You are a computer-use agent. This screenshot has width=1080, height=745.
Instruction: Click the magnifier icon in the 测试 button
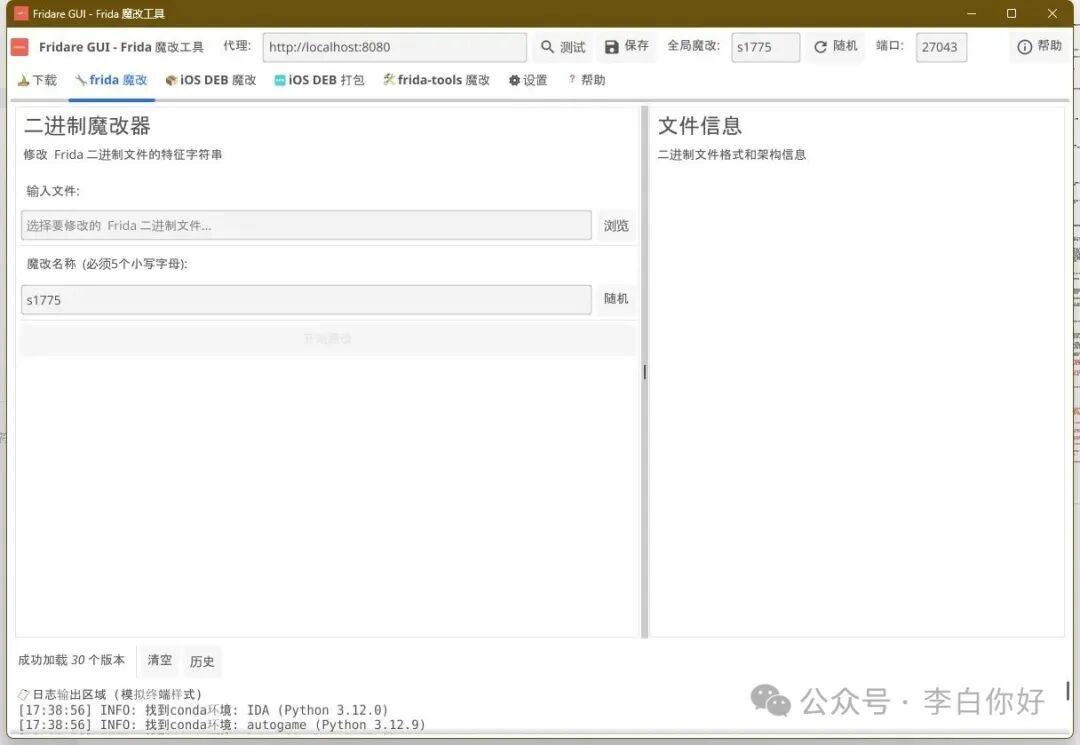click(547, 47)
